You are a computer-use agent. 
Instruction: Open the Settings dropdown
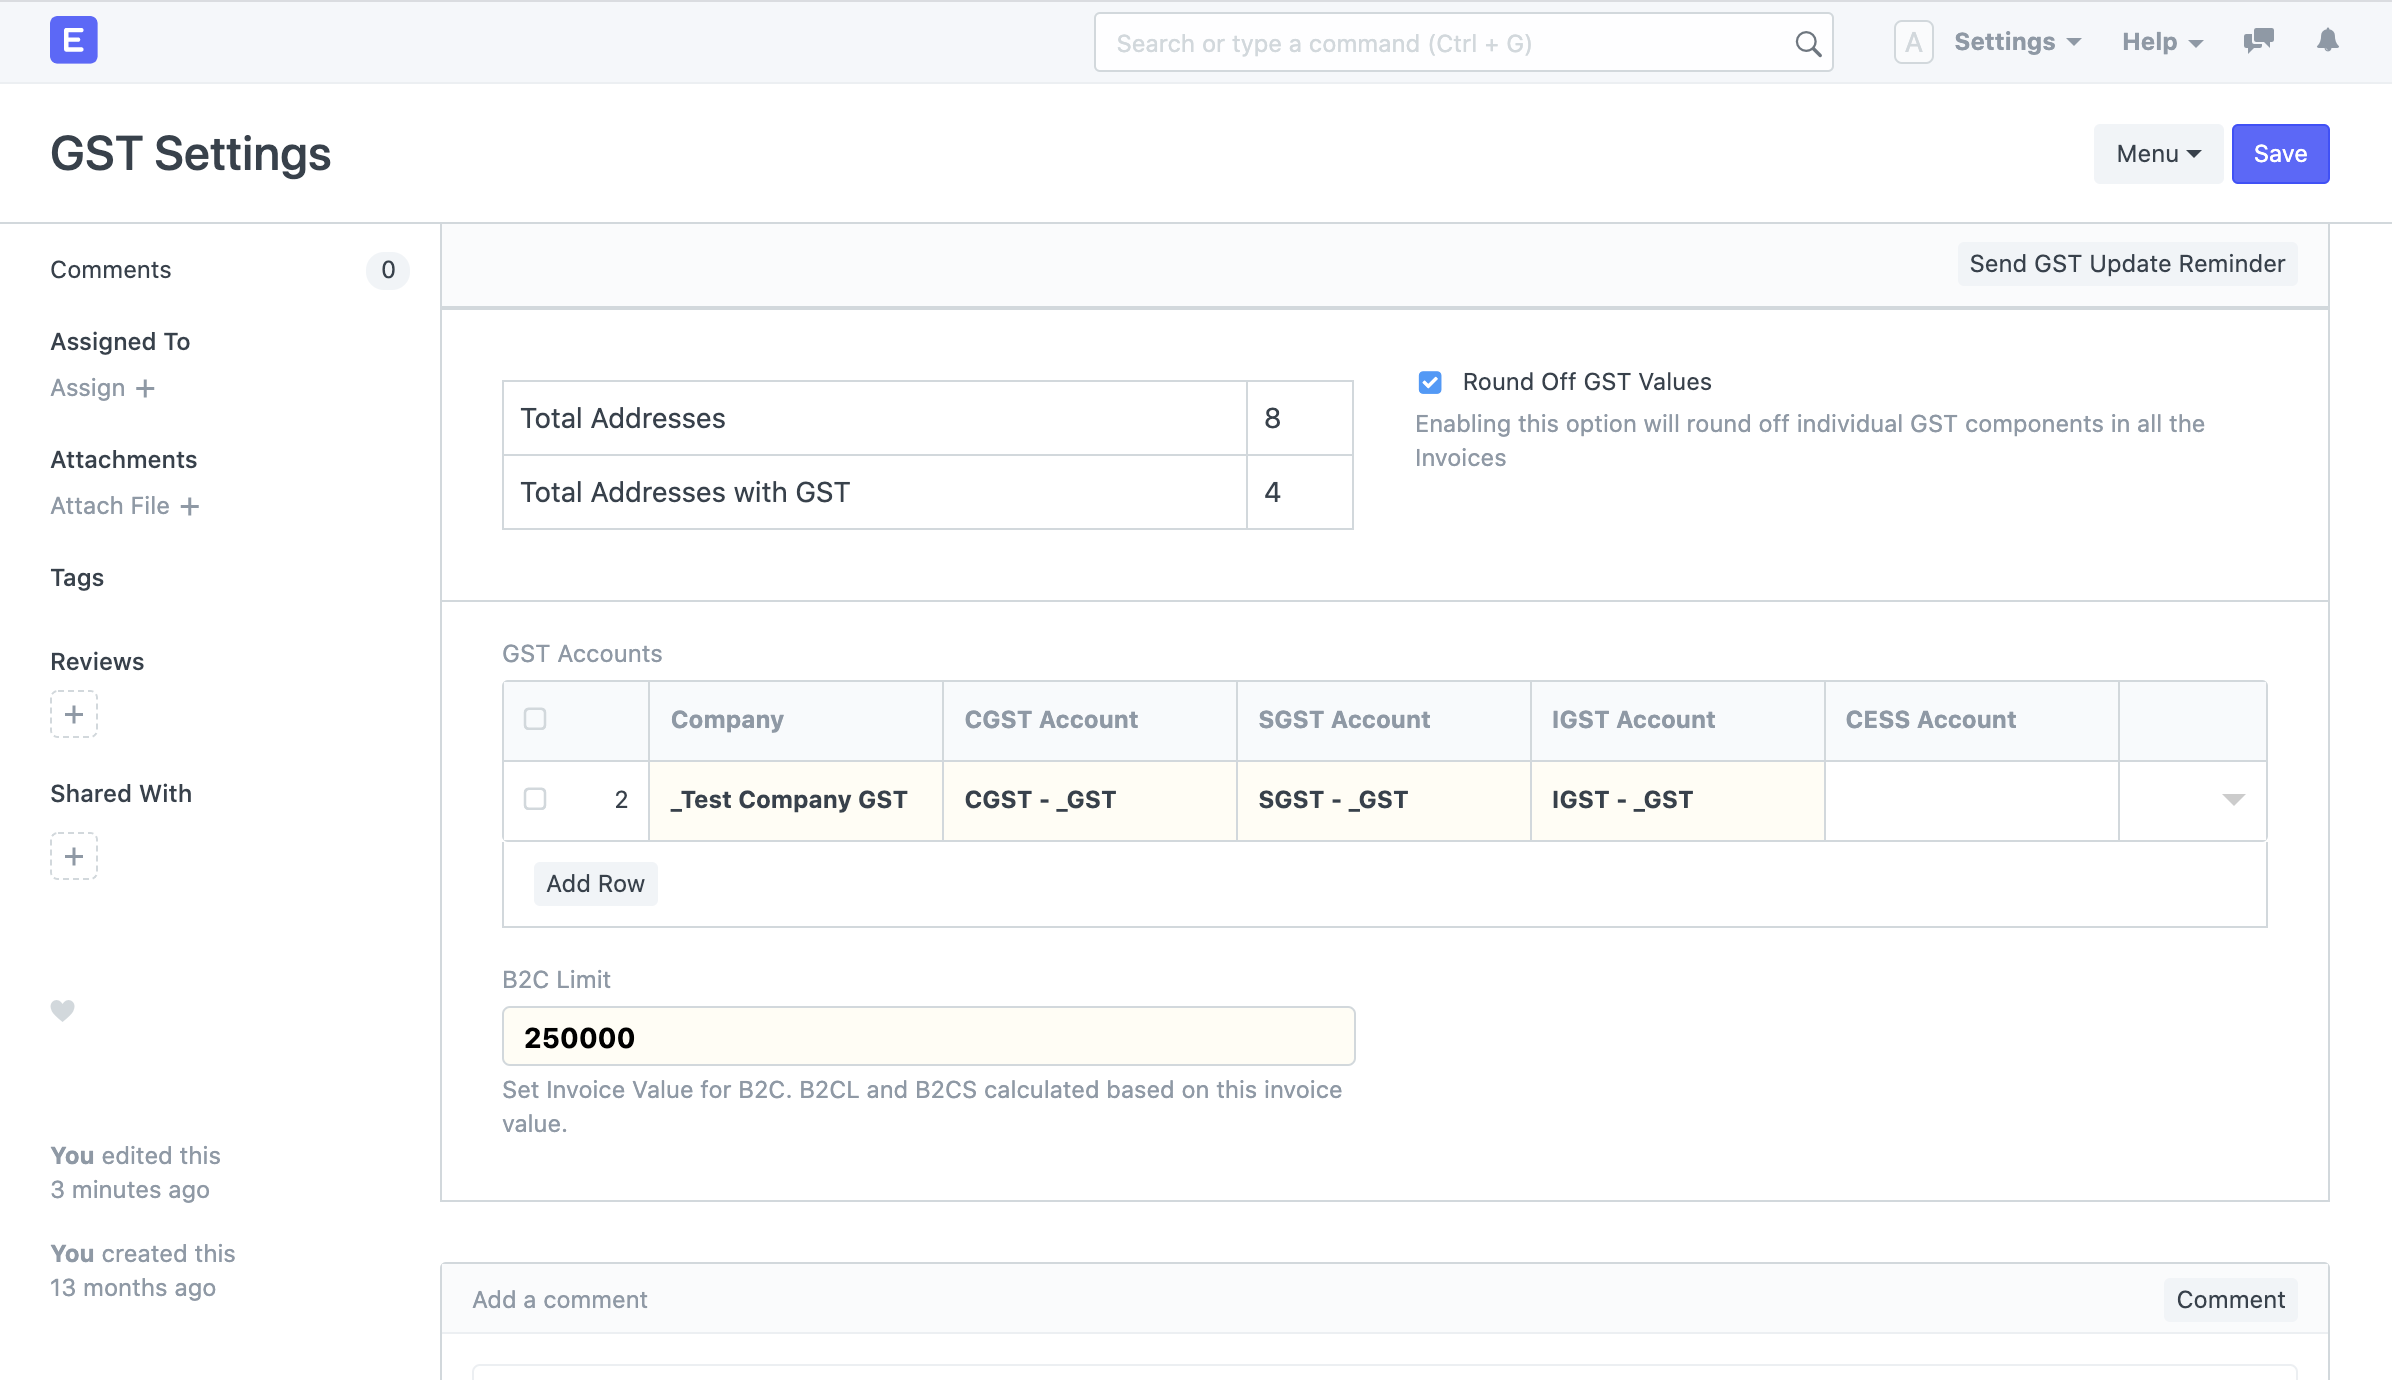pos(2017,42)
